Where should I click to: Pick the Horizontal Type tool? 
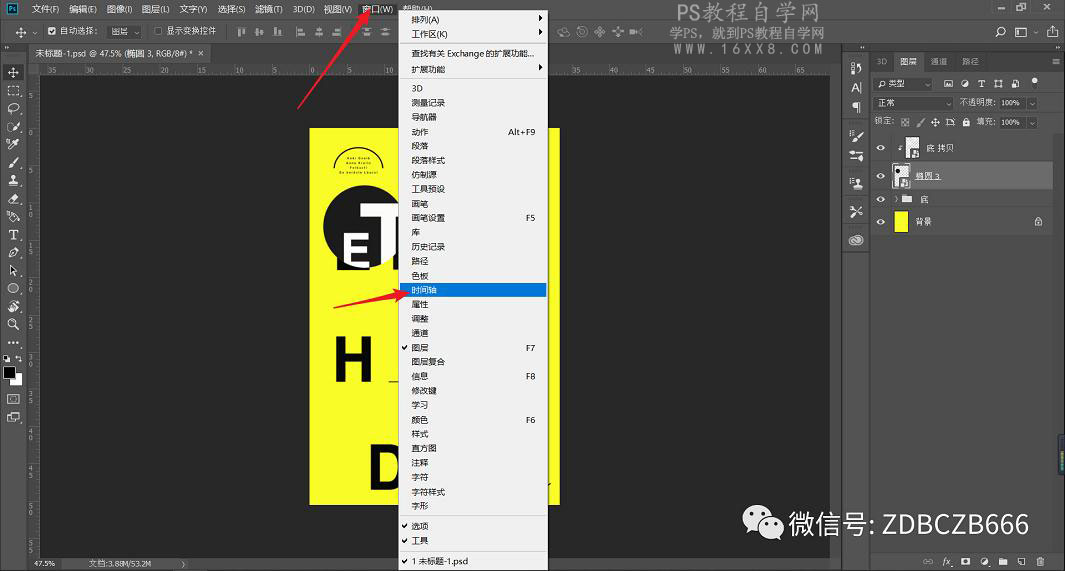(x=14, y=235)
